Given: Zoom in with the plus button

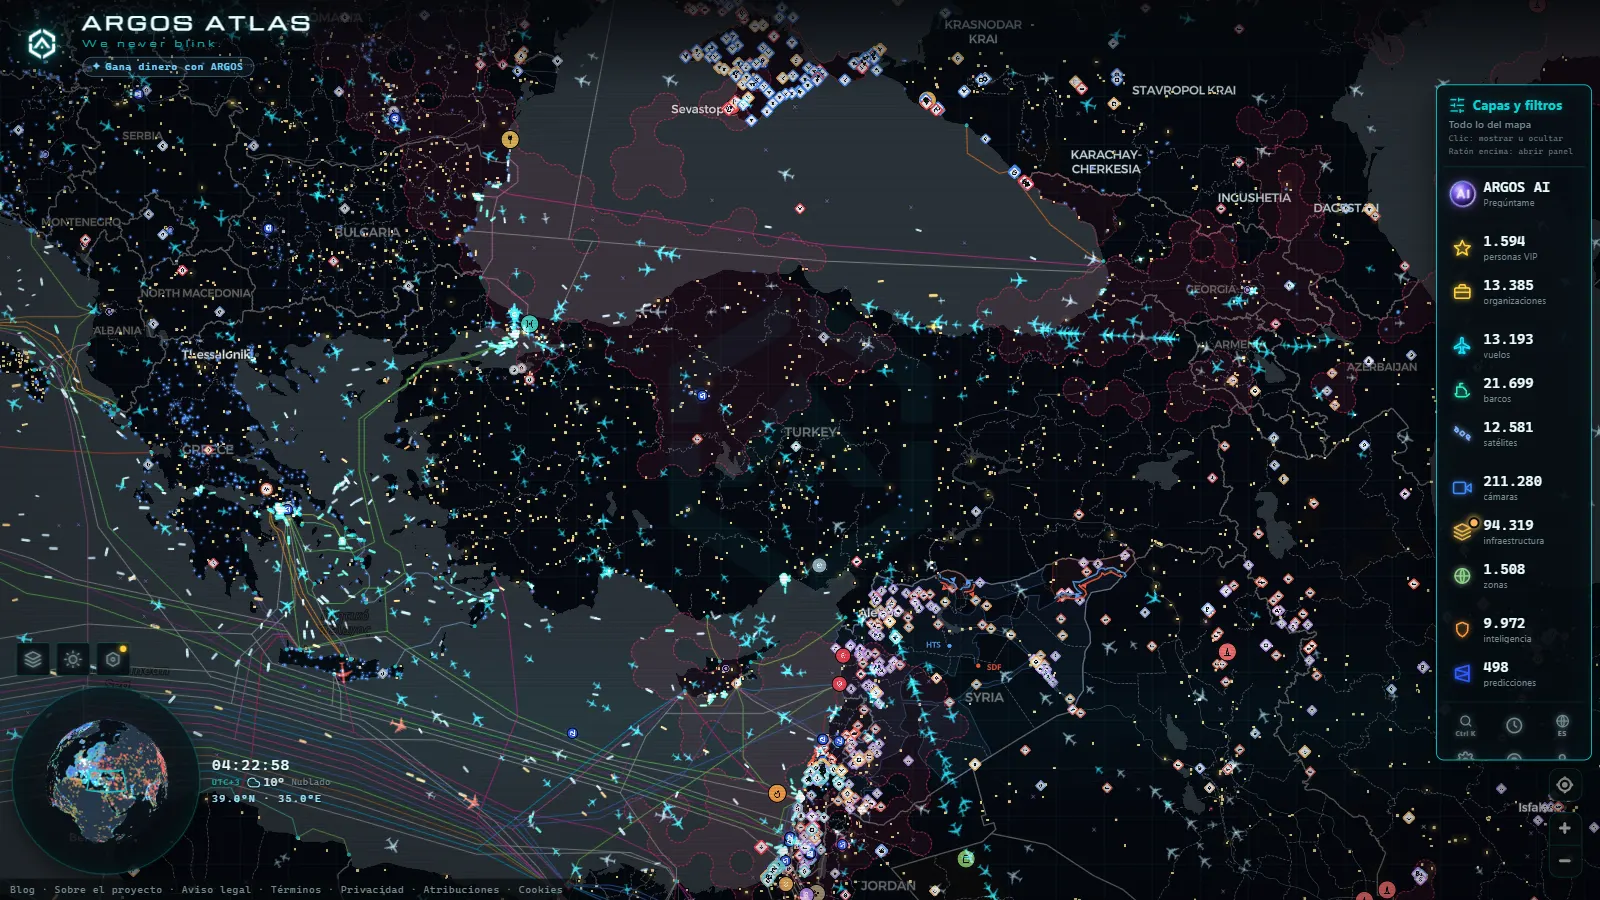Looking at the screenshot, I should point(1565,828).
